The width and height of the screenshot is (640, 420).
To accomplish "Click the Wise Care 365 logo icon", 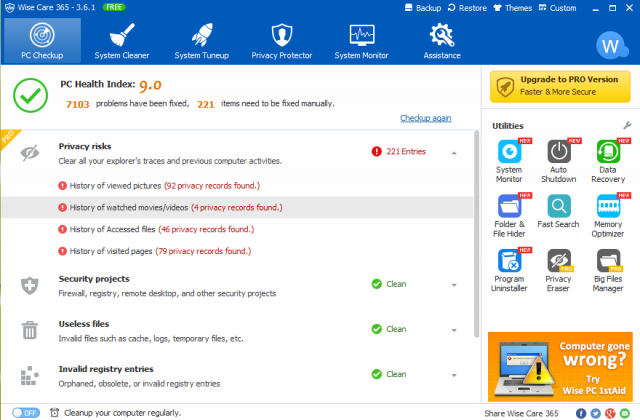I will click(10, 7).
